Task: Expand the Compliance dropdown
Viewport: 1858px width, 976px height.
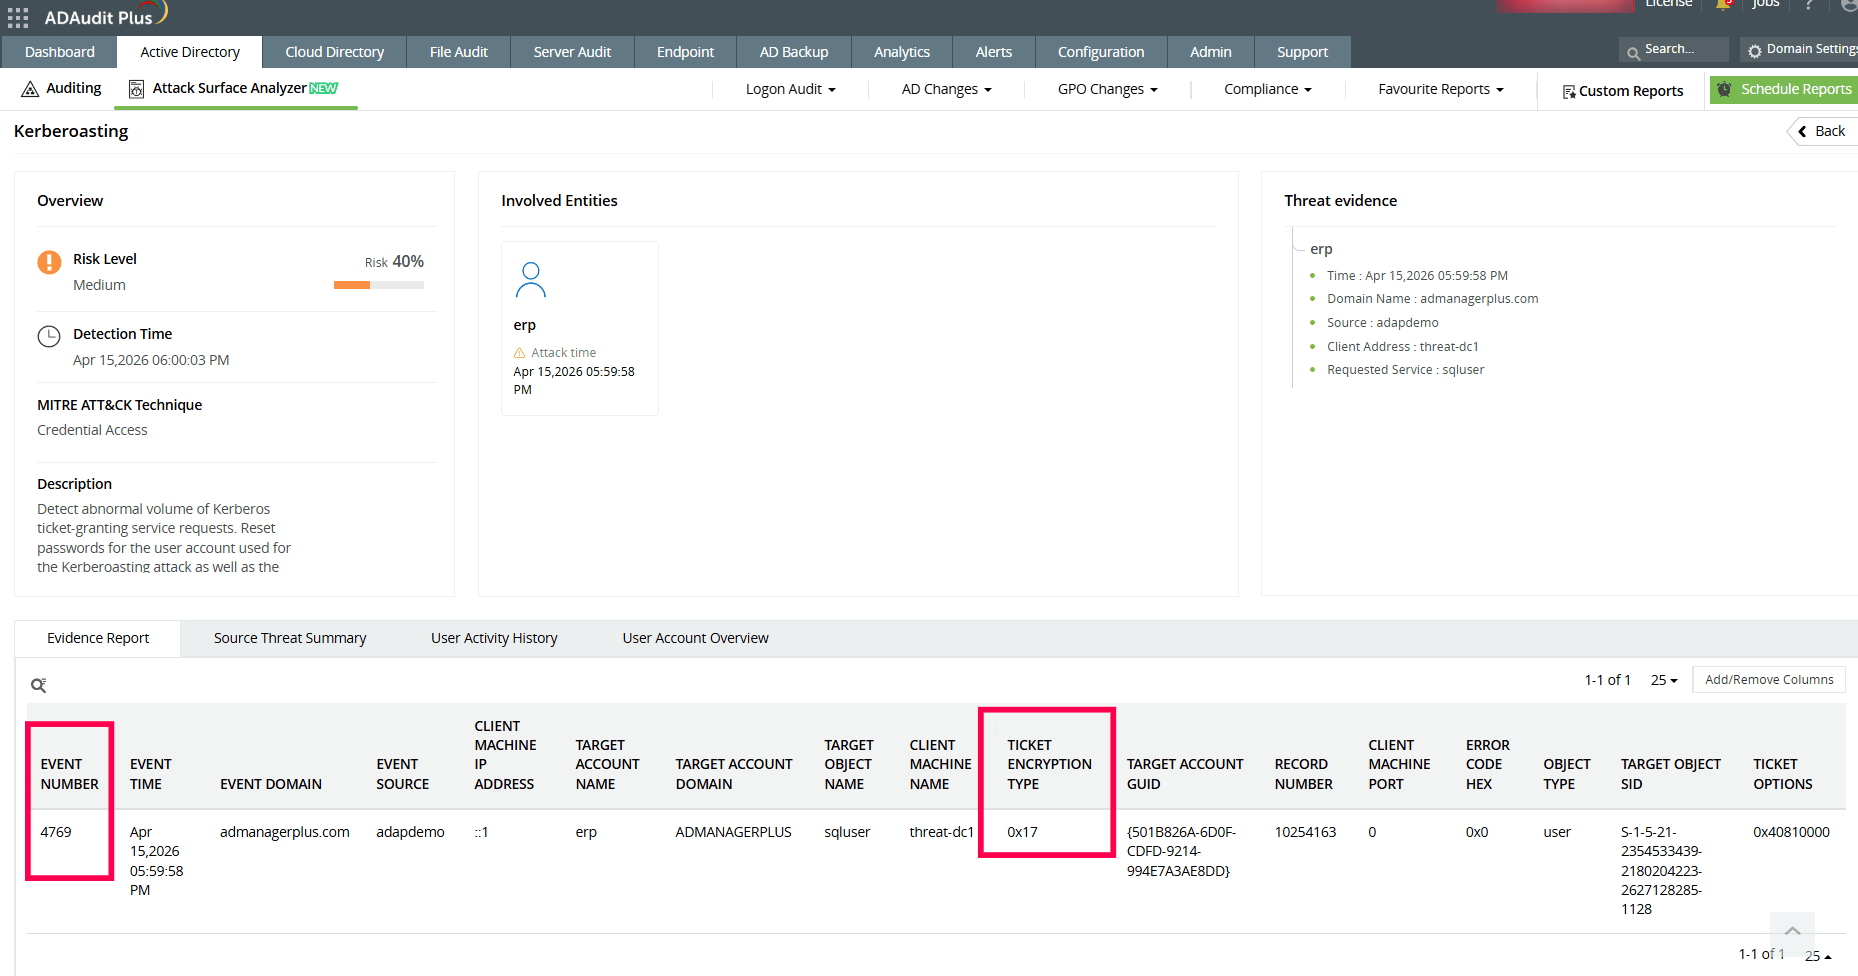Action: click(x=1267, y=89)
